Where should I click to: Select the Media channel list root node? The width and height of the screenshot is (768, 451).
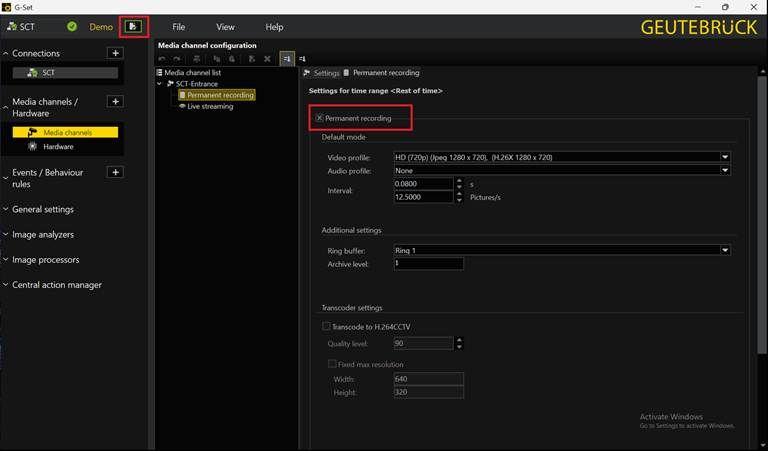(192, 72)
